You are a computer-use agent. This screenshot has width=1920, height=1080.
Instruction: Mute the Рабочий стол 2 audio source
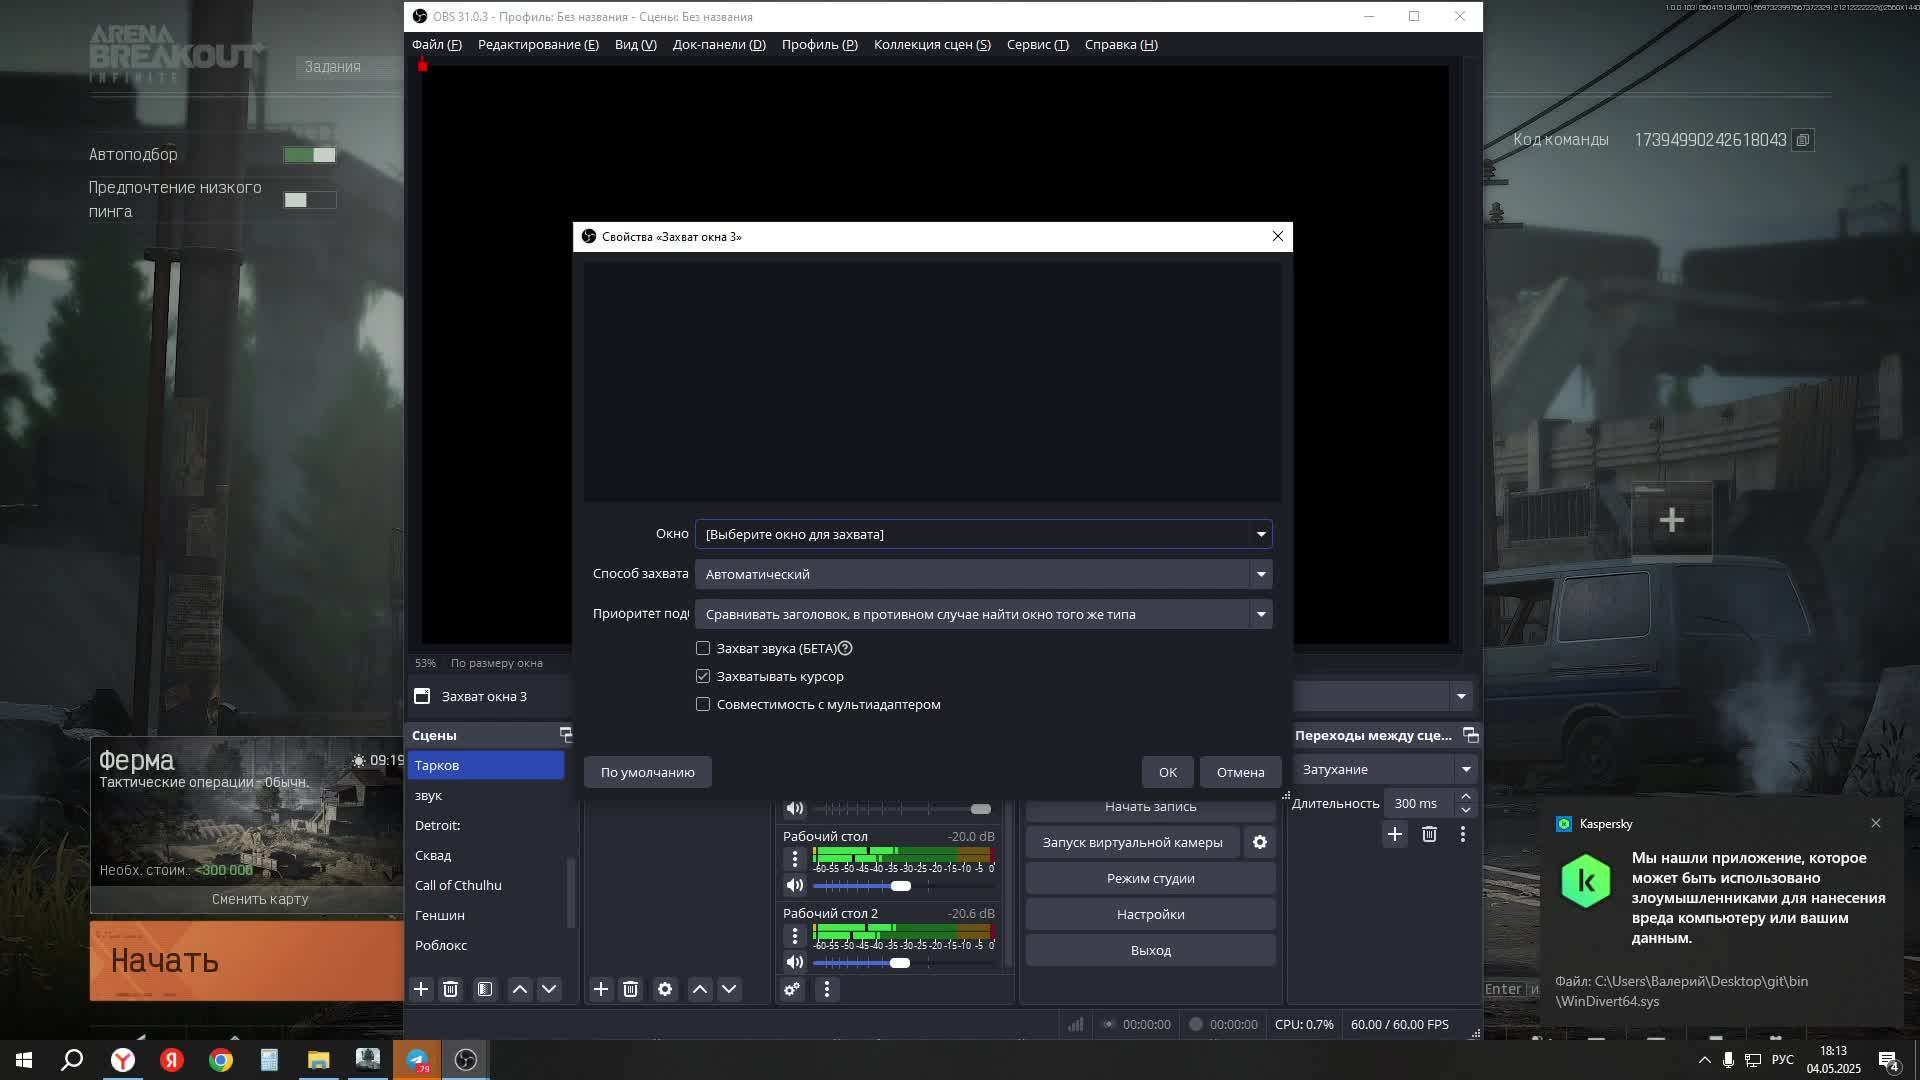(795, 962)
